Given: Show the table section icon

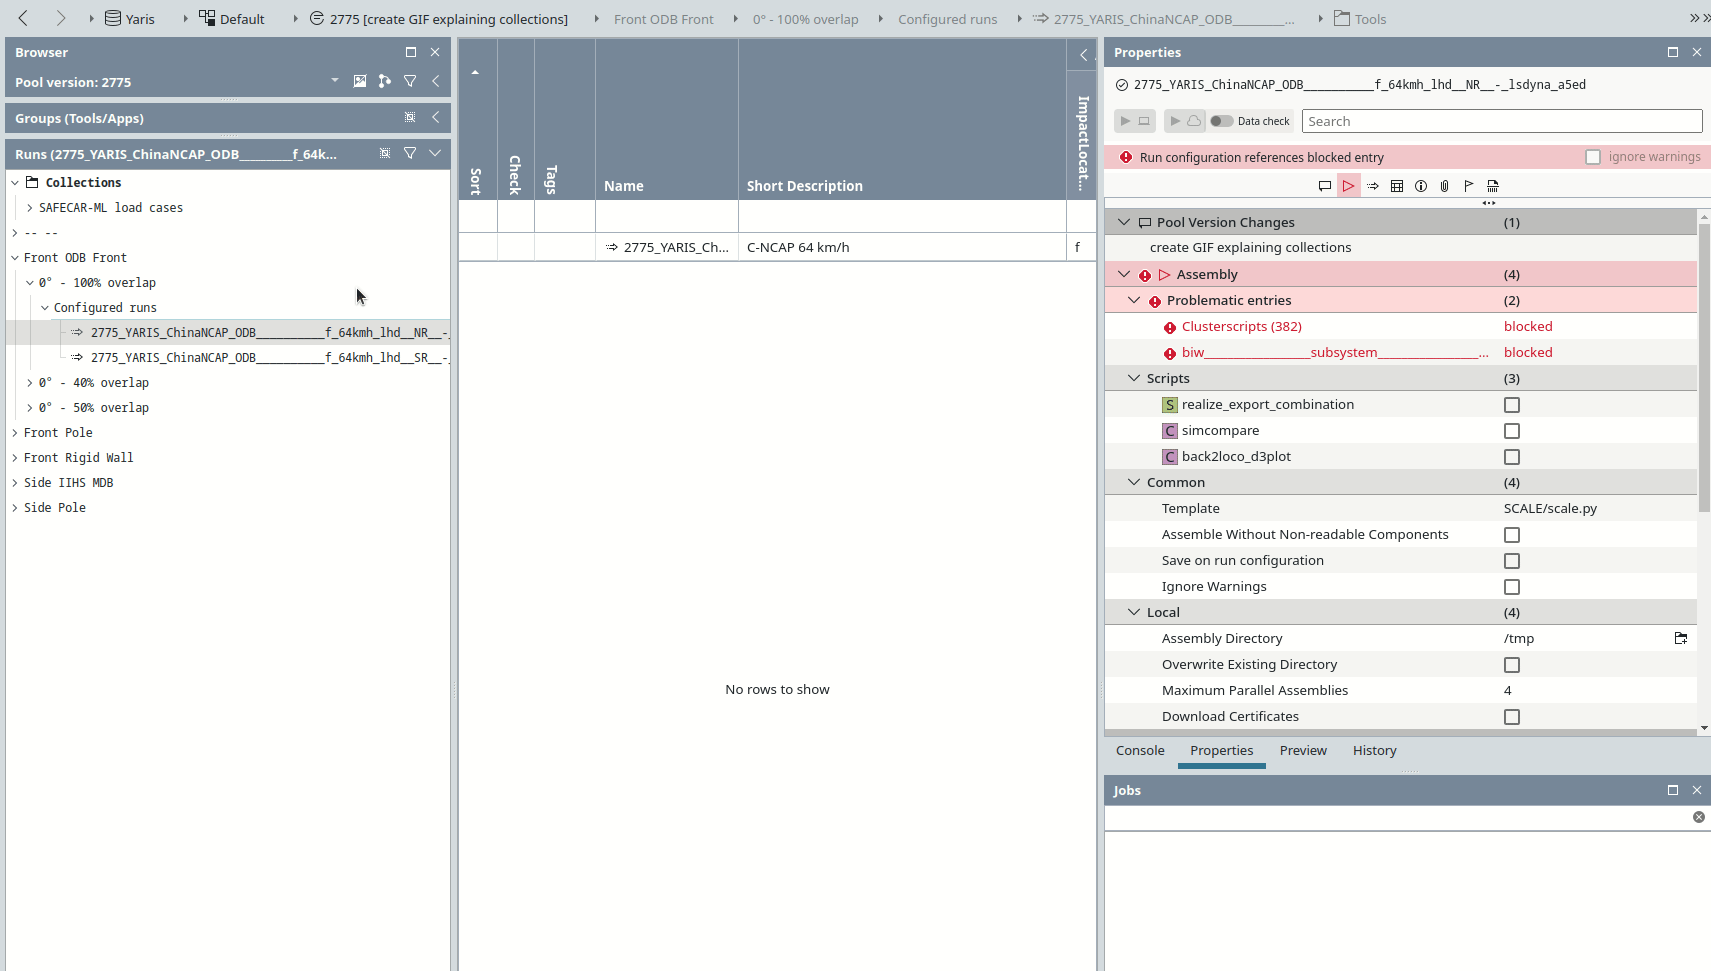Looking at the screenshot, I should click(x=1397, y=186).
